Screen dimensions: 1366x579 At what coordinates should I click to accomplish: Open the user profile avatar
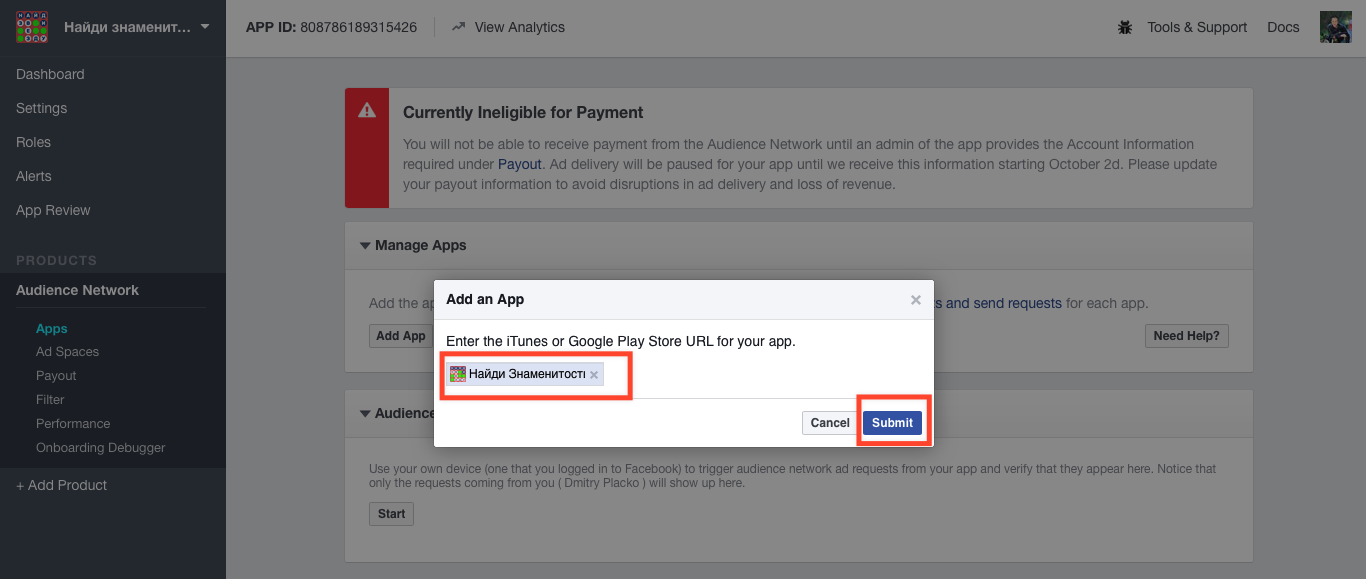pyautogui.click(x=1336, y=27)
